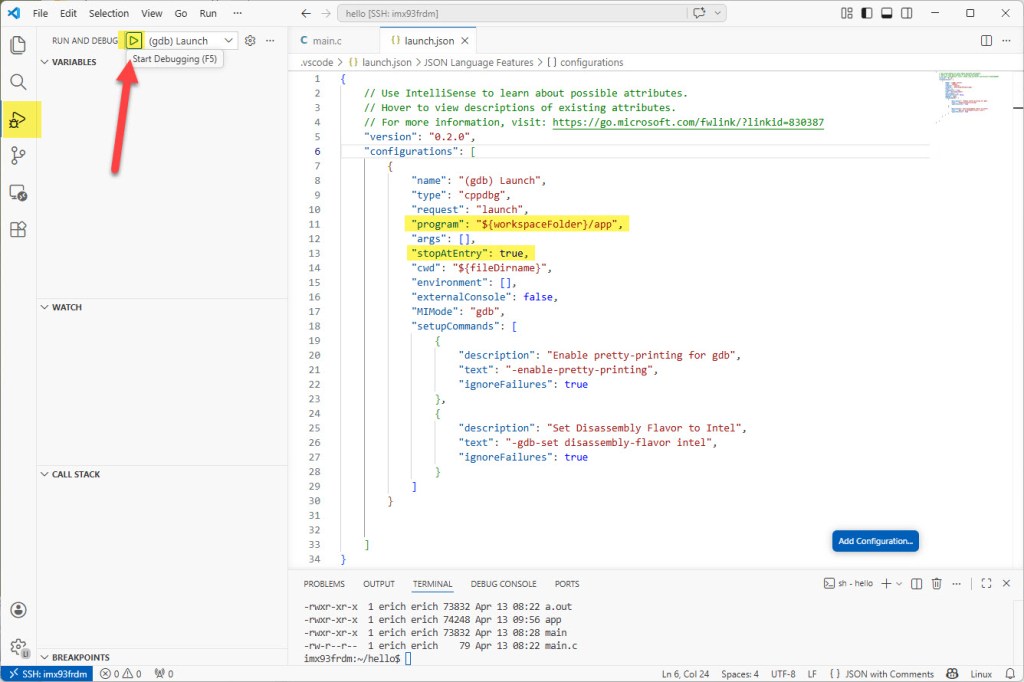This screenshot has width=1024, height=682.
Task: Click the Start Debugging play button
Action: [x=134, y=40]
